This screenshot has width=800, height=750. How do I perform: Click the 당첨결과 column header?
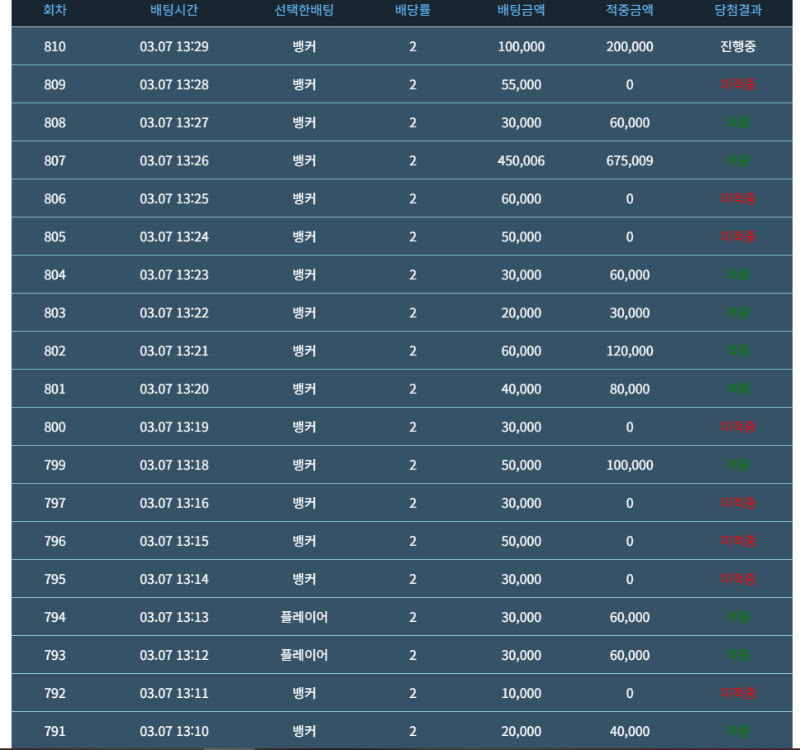tap(738, 11)
